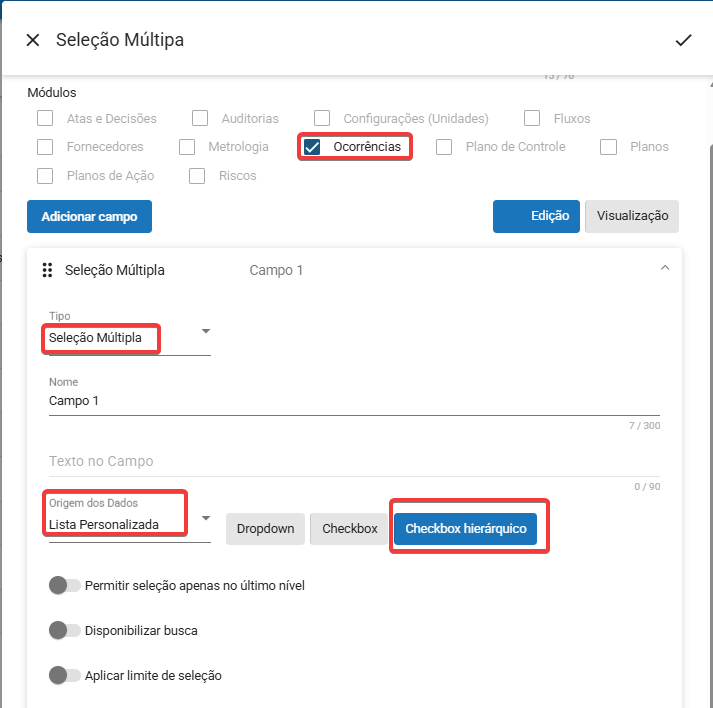713x708 pixels.
Task: Check the Auditorias module checkbox
Action: click(200, 118)
